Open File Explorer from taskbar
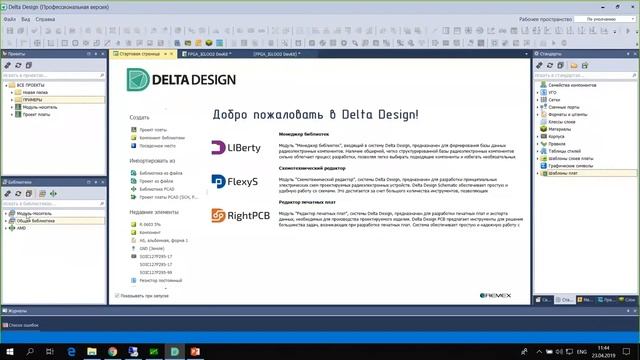The image size is (640, 360). point(92,351)
